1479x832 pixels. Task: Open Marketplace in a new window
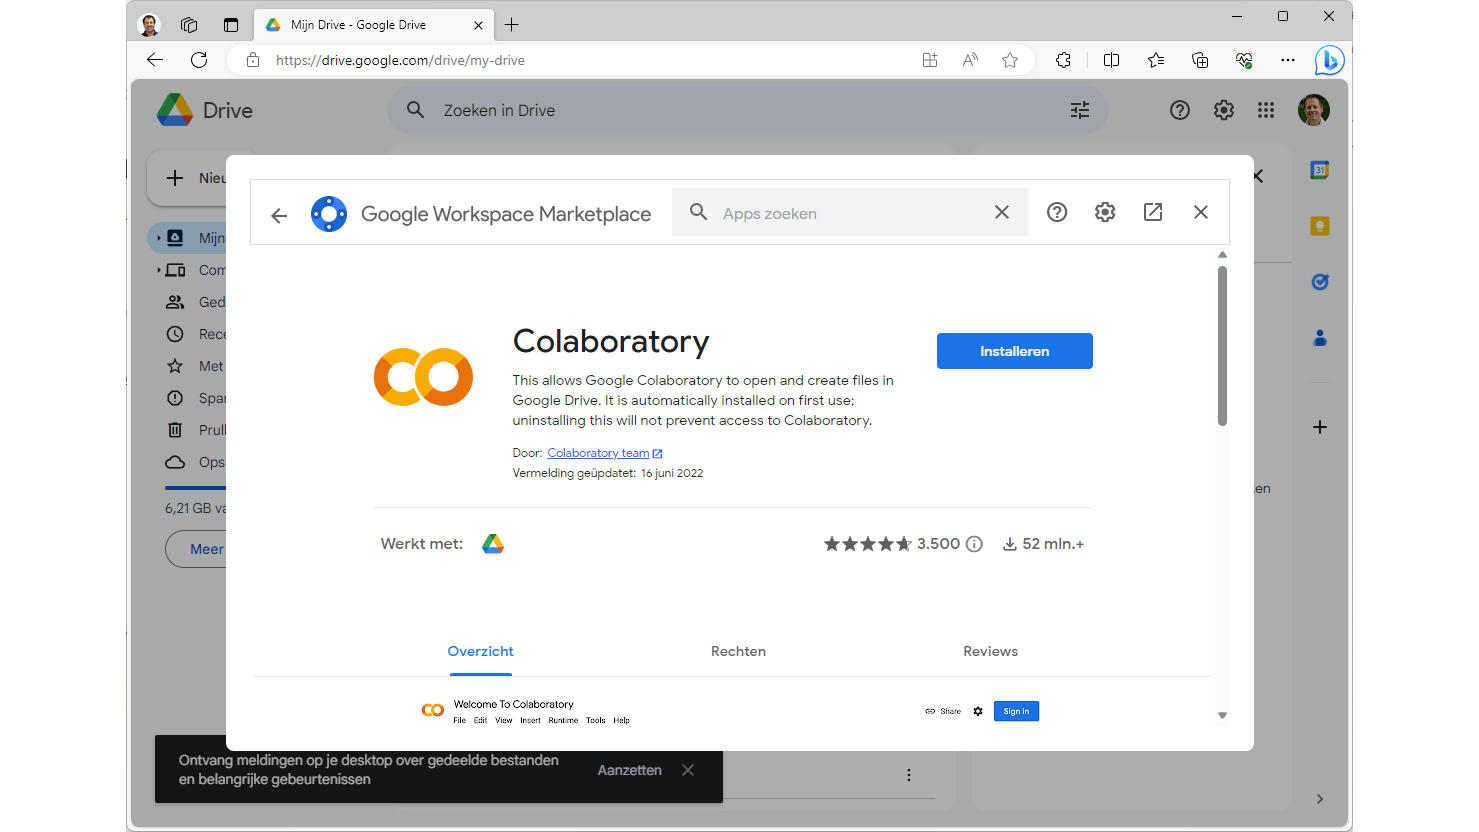pyautogui.click(x=1153, y=212)
